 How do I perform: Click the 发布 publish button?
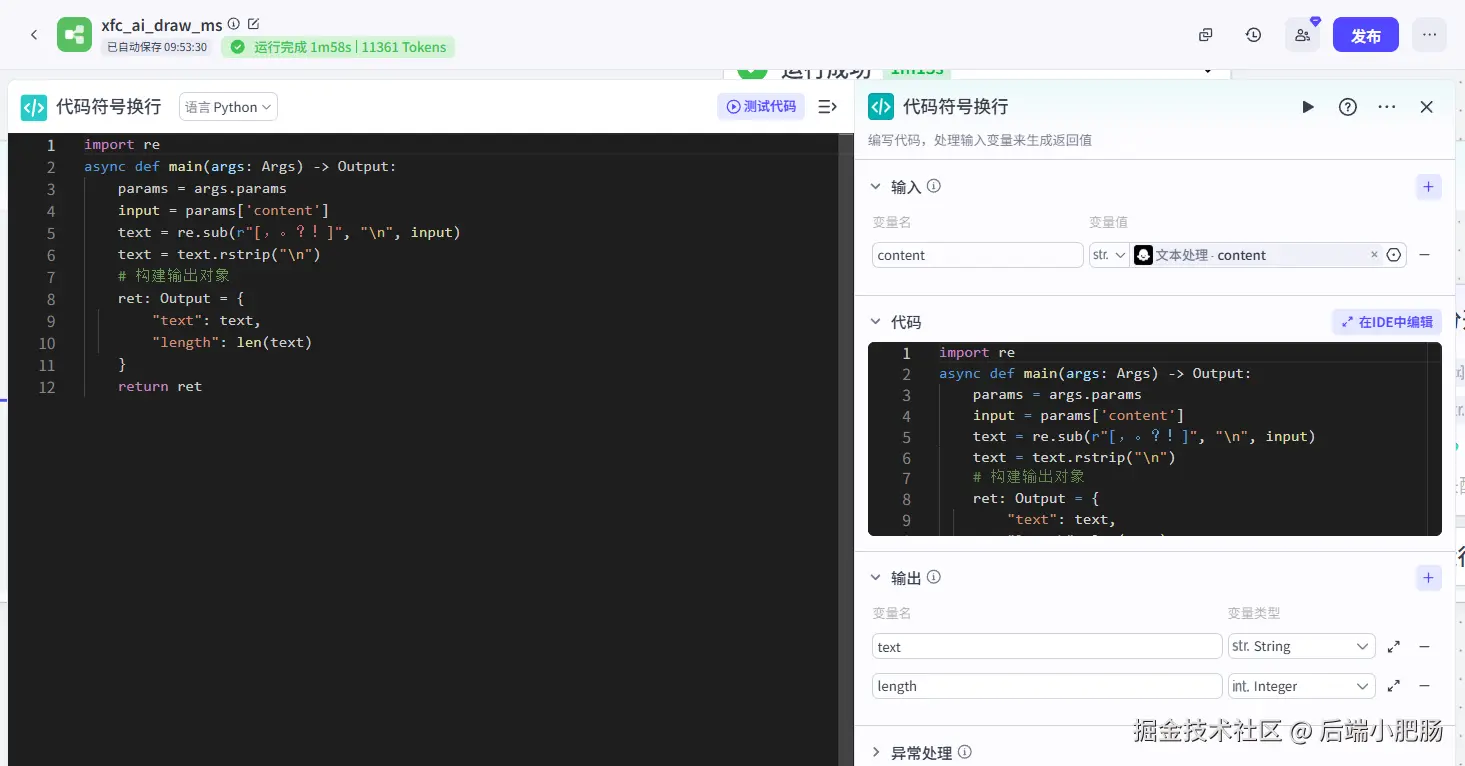coord(1366,35)
